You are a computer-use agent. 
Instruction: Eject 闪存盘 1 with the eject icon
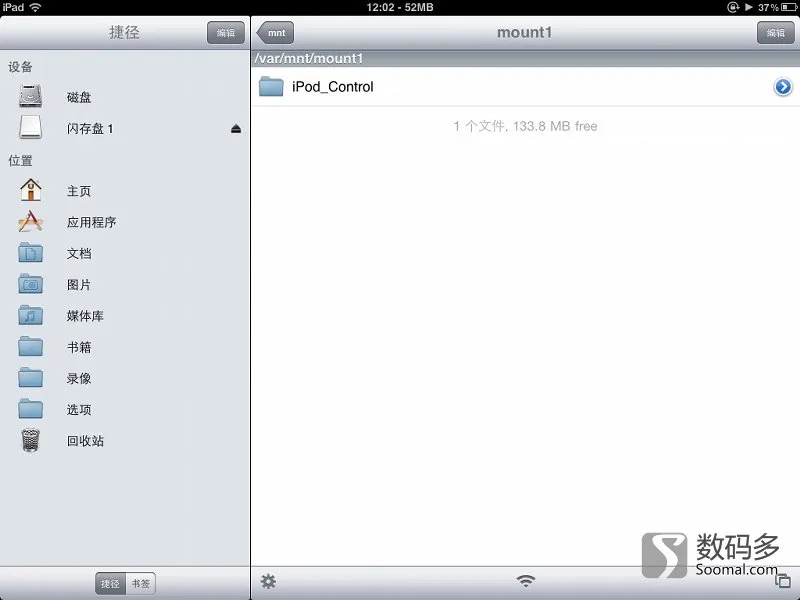[236, 129]
